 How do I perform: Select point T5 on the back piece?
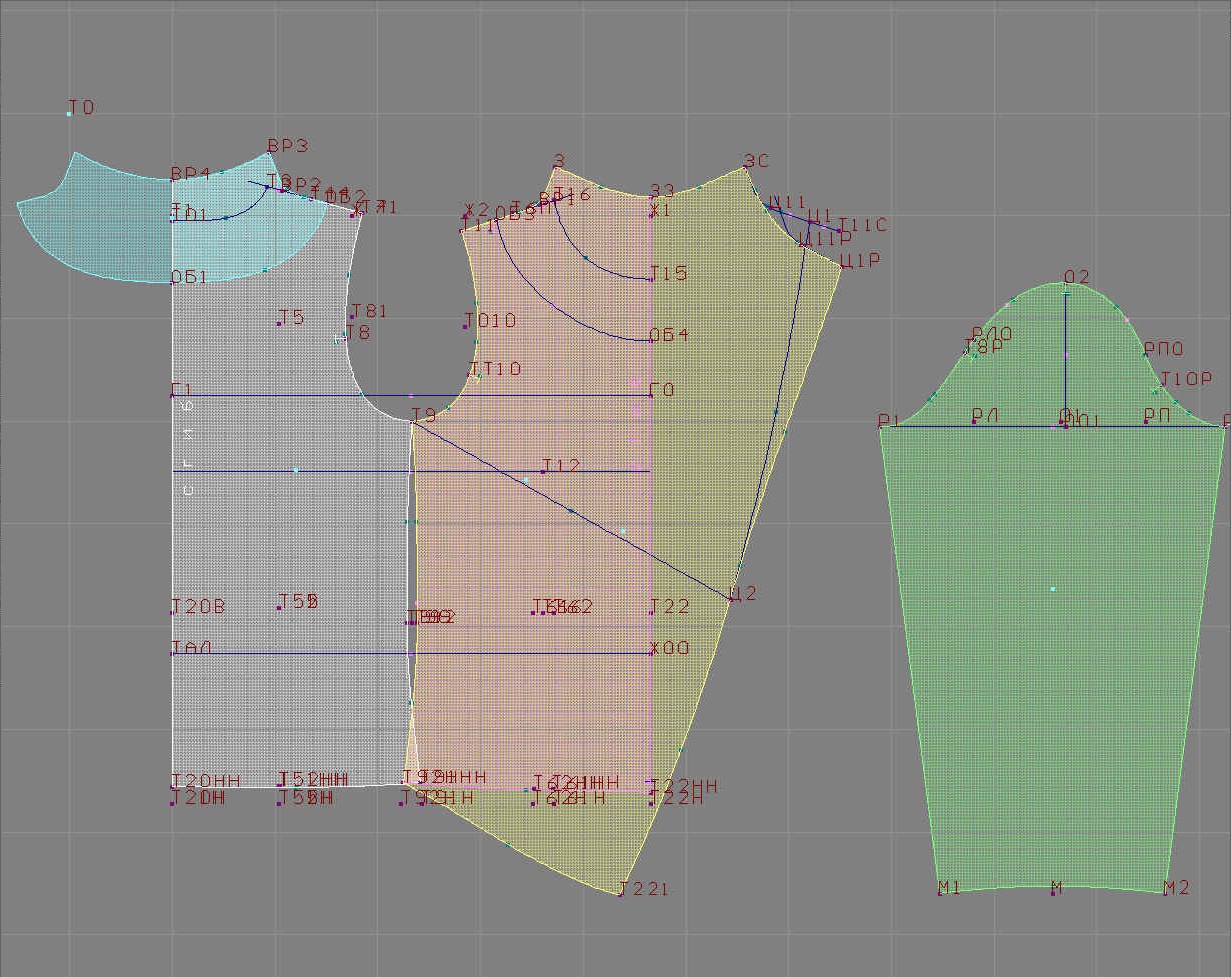279,323
